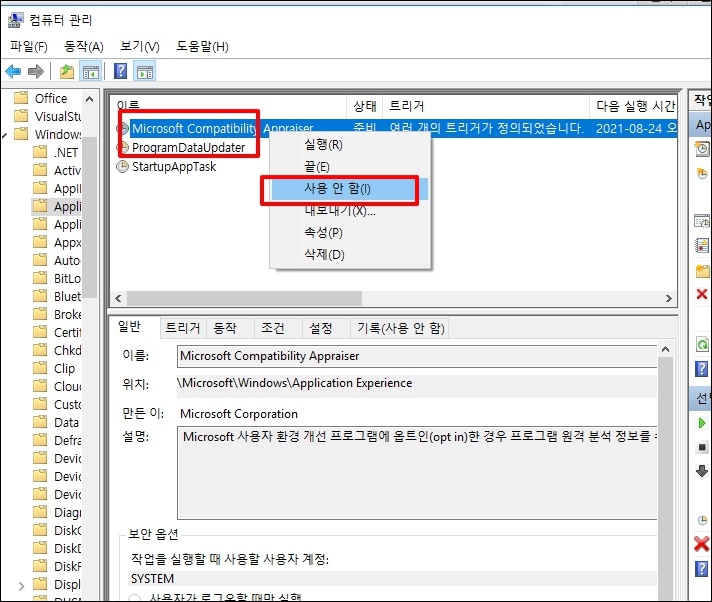Click the Create Basic Task icon in action pane
Screen dimensions: 712x602
(x=702, y=148)
